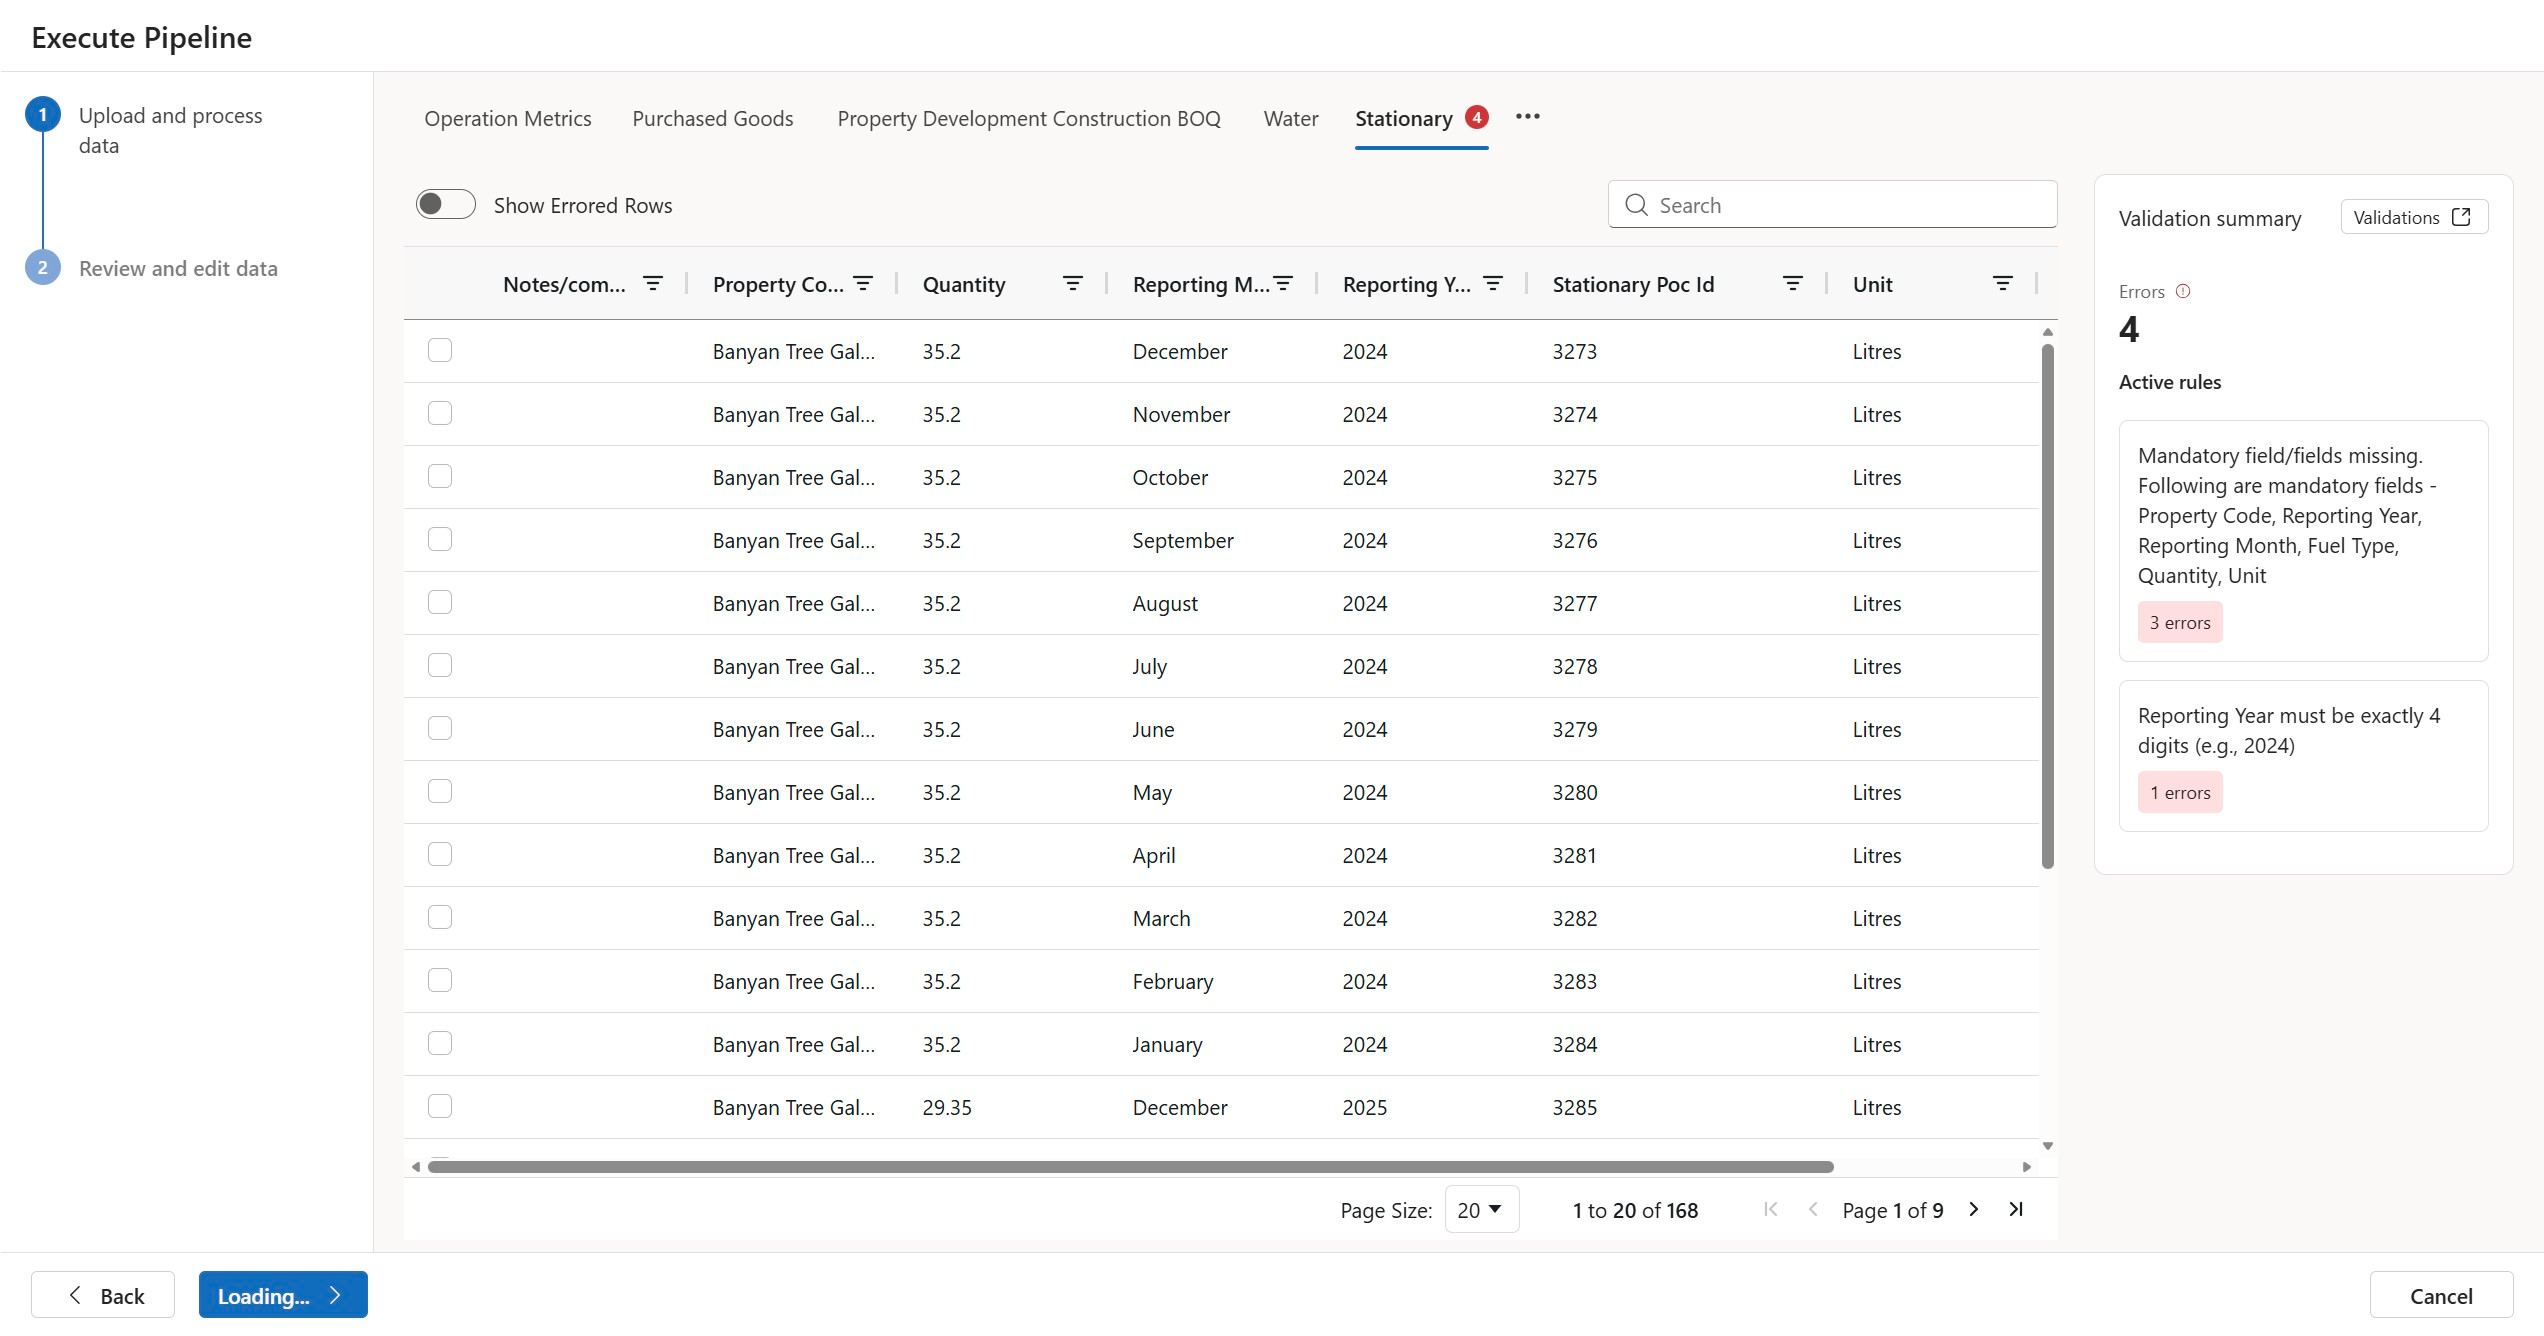Check the December 2024 row checkbox

(x=440, y=350)
